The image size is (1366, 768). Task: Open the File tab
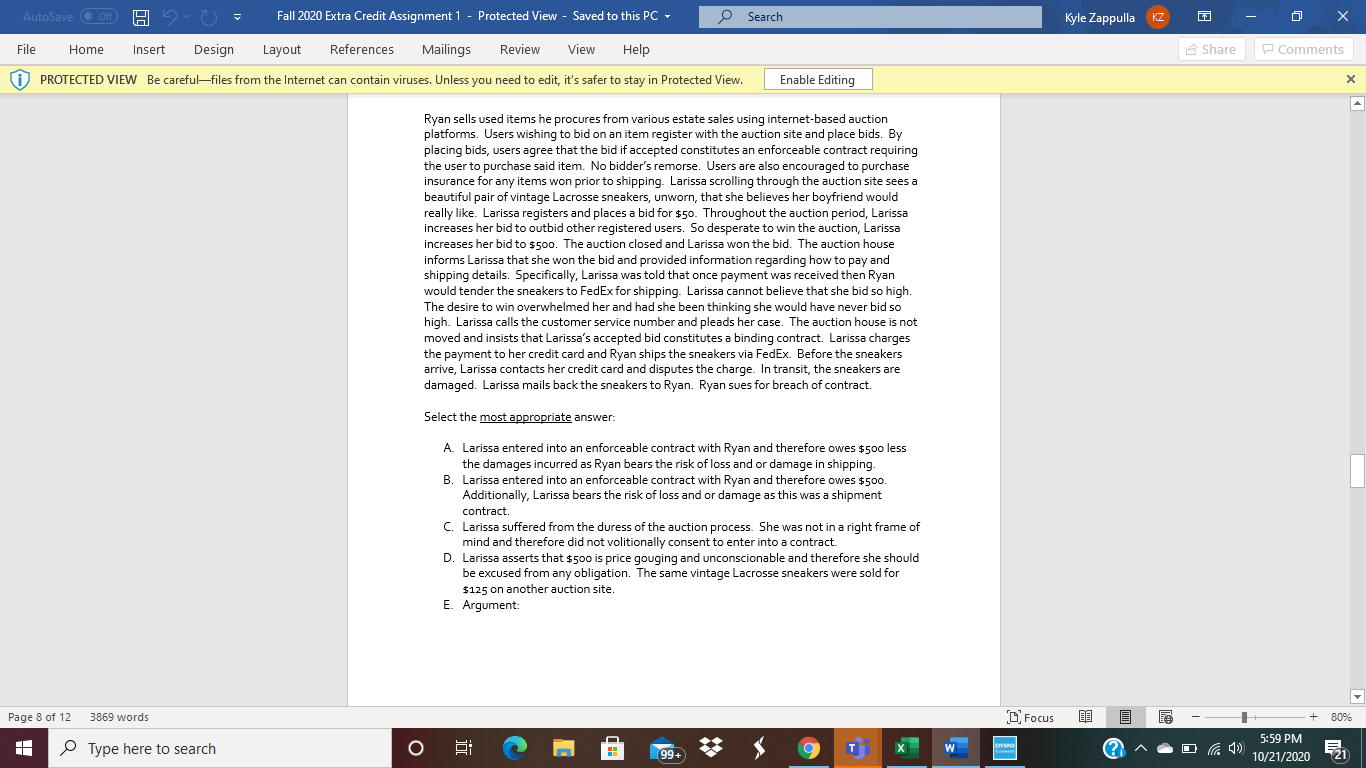pos(26,49)
